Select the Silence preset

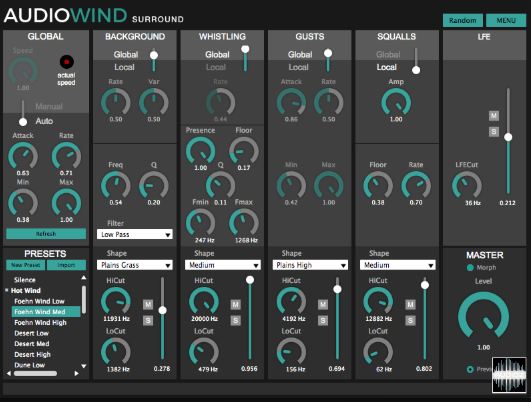(25, 280)
